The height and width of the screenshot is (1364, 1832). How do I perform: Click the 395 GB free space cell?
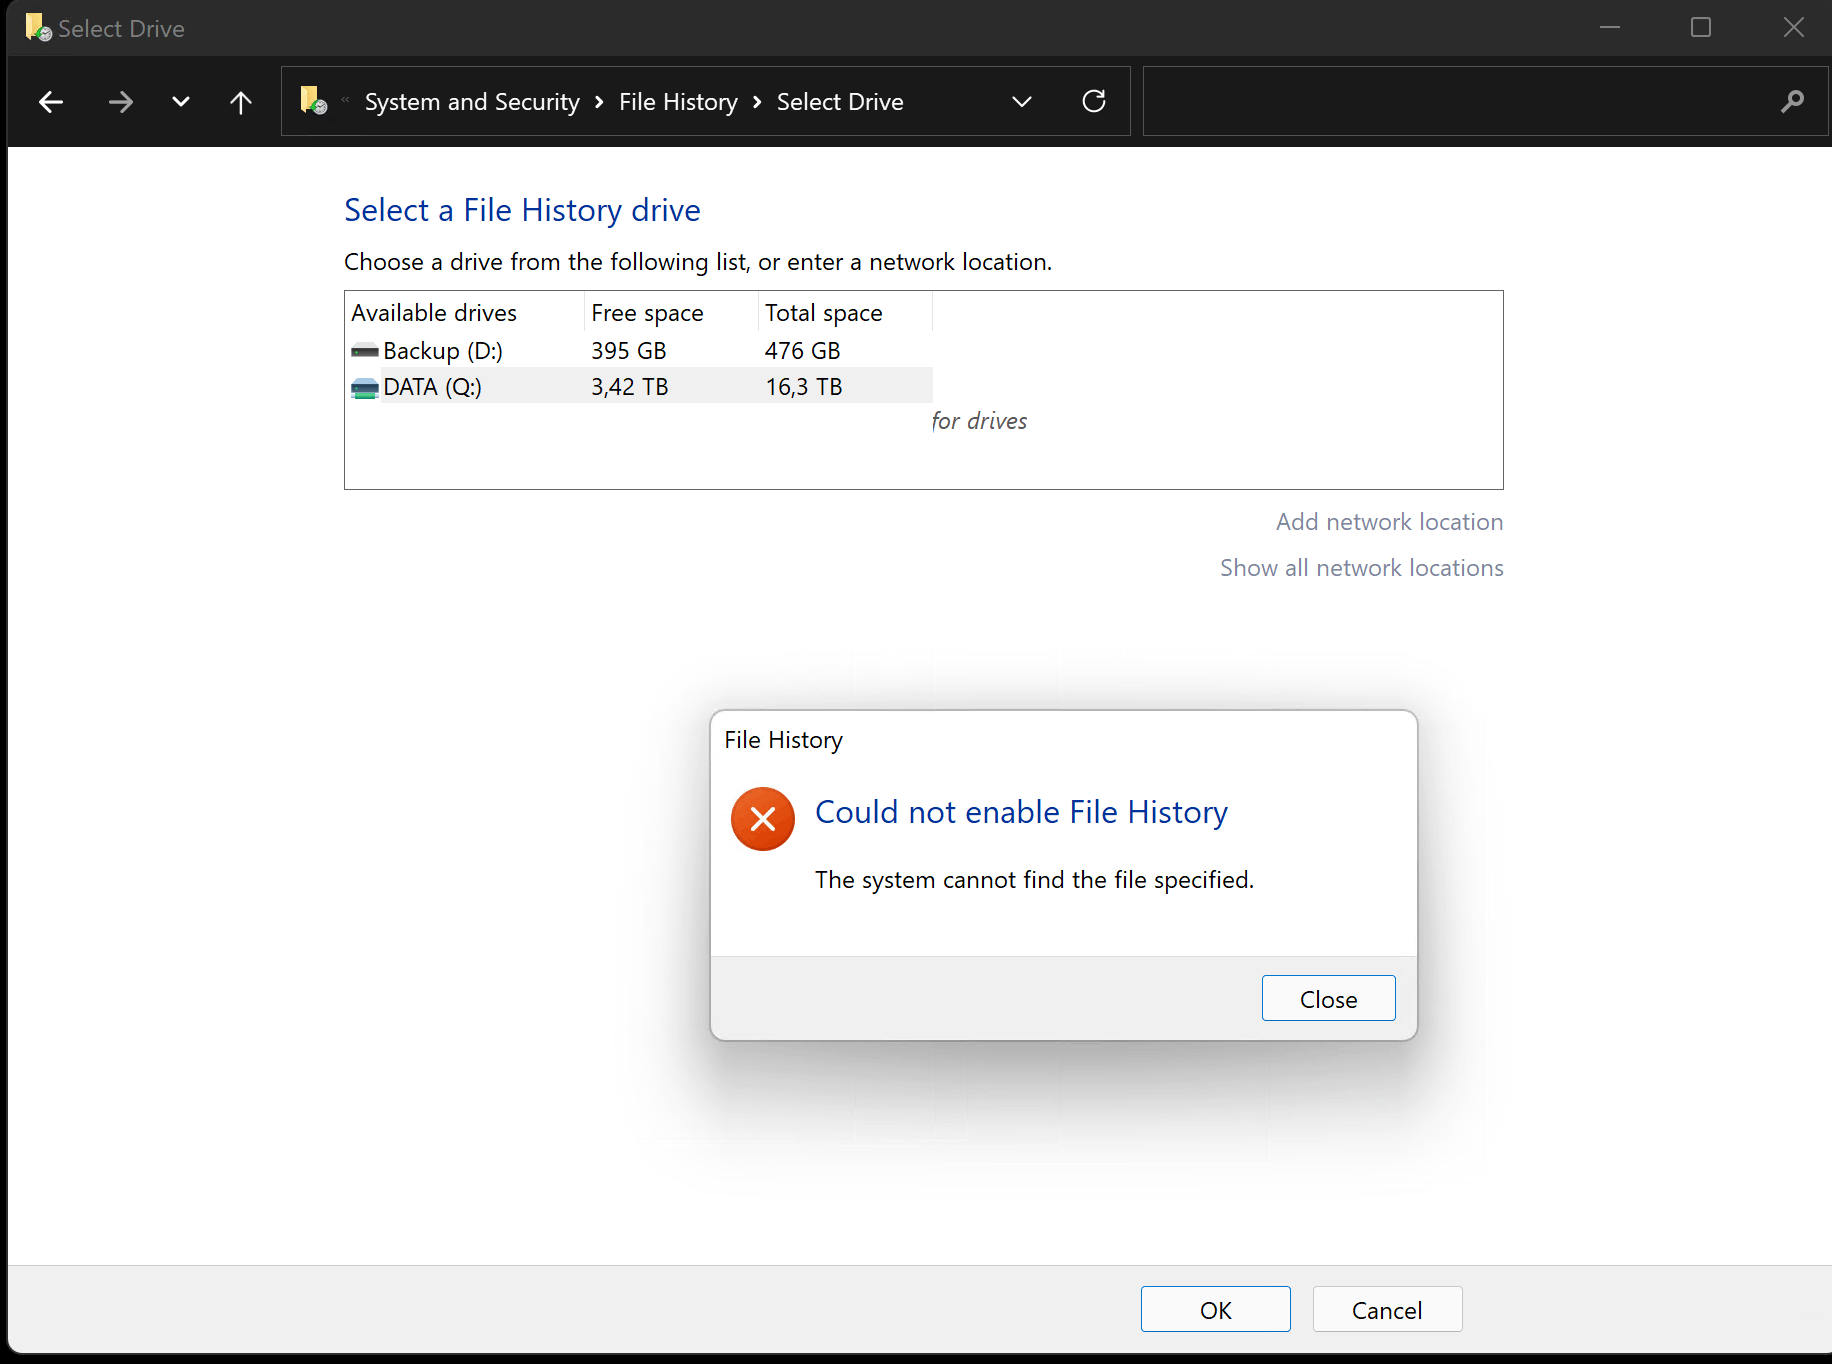628,351
